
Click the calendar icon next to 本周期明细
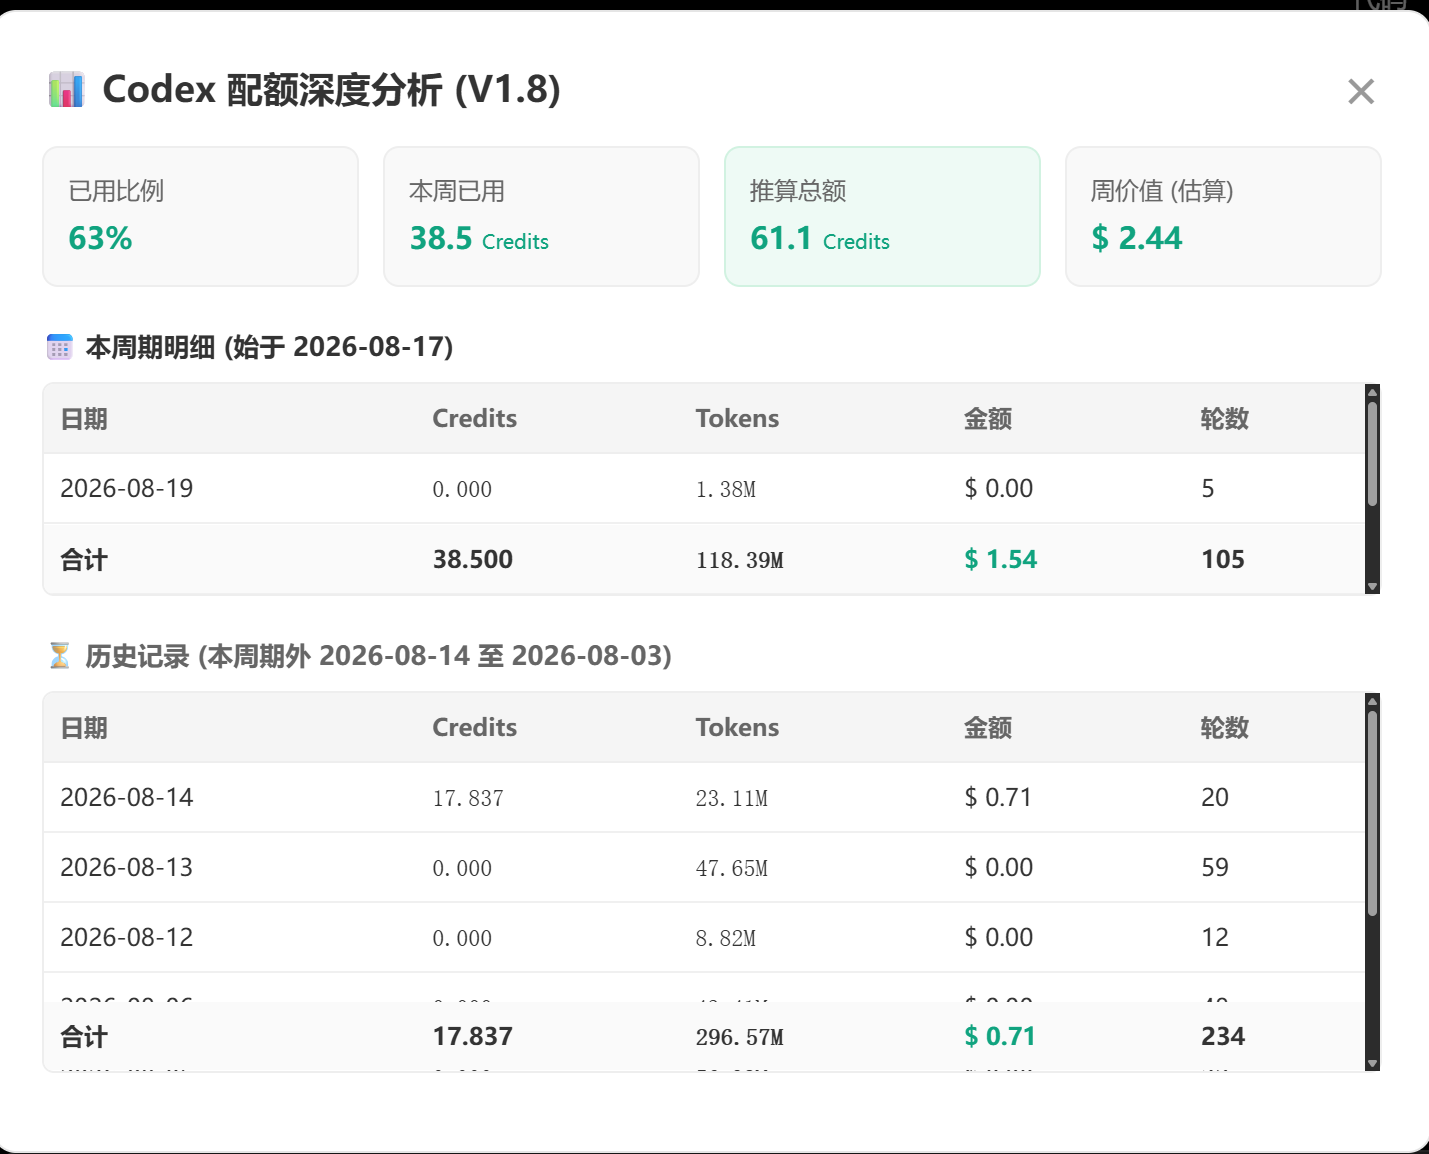pyautogui.click(x=60, y=347)
